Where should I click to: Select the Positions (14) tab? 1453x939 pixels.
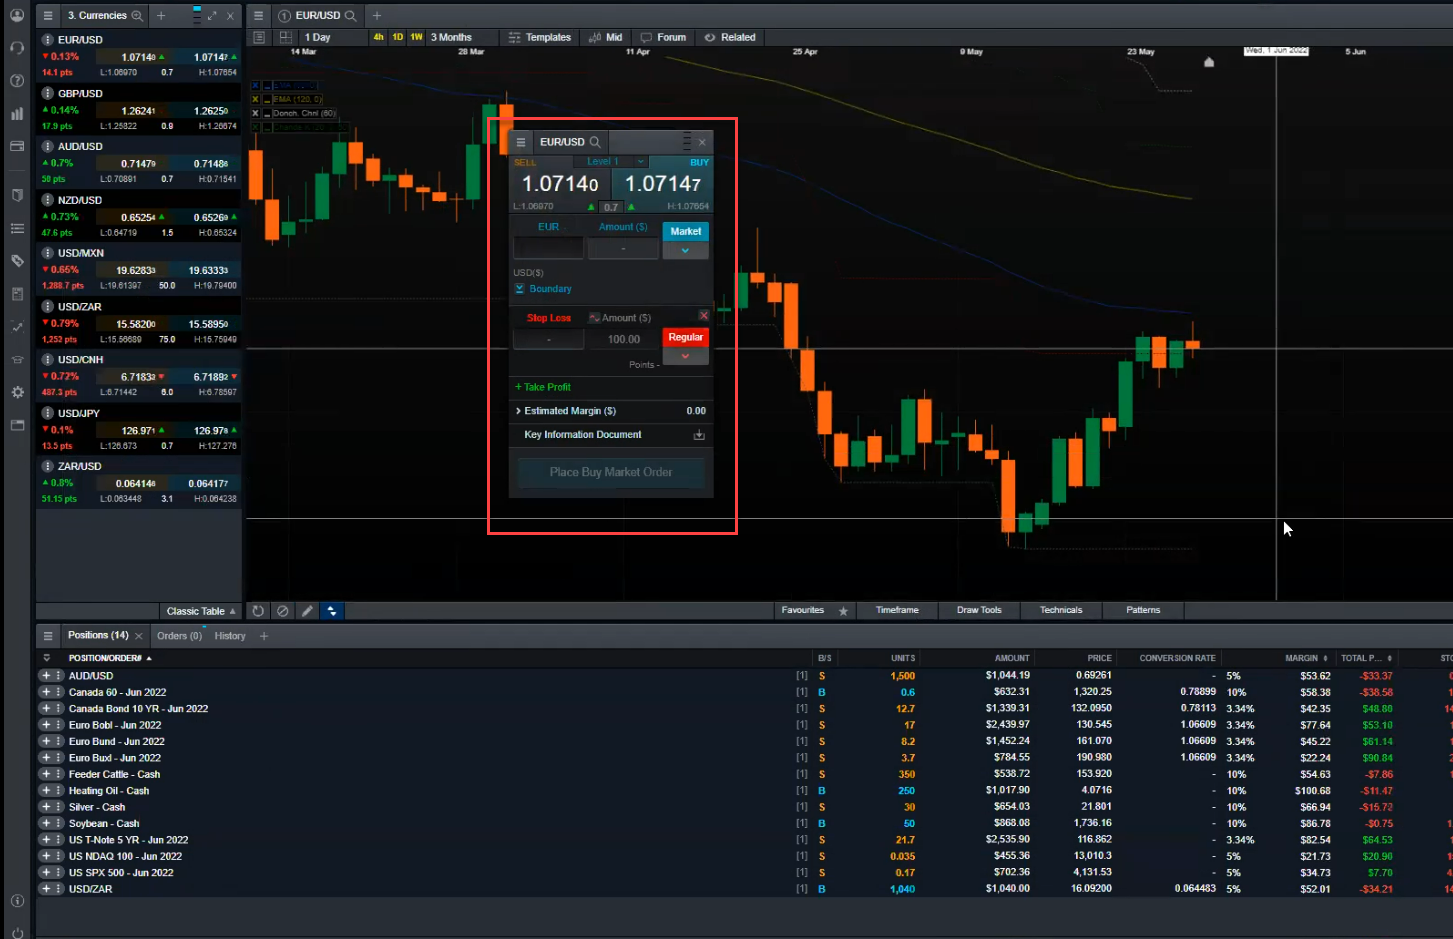pyautogui.click(x=98, y=636)
